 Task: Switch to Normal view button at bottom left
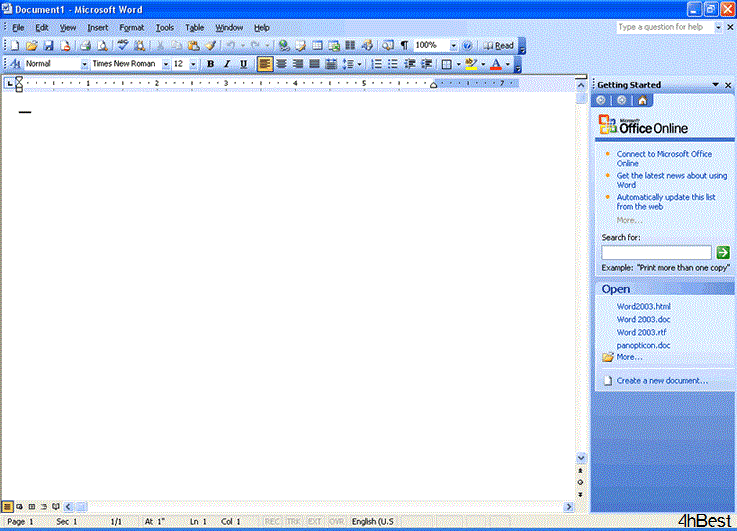[x=7, y=507]
